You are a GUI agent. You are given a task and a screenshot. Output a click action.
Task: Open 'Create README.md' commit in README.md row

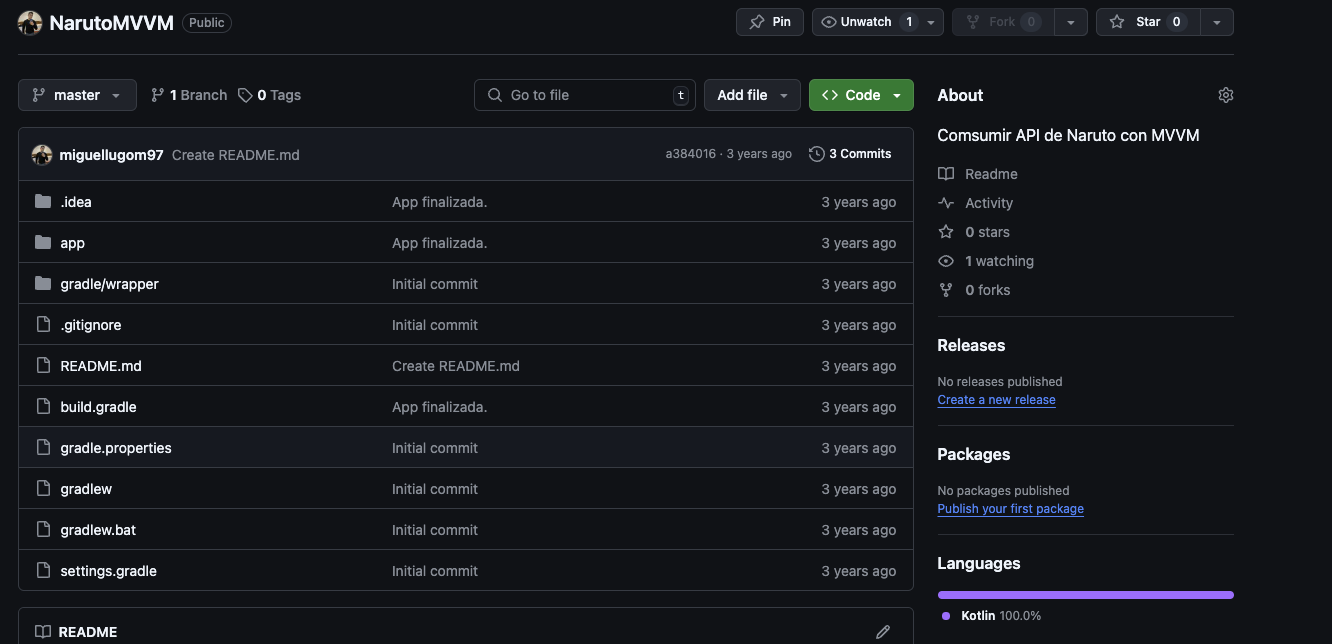456,366
